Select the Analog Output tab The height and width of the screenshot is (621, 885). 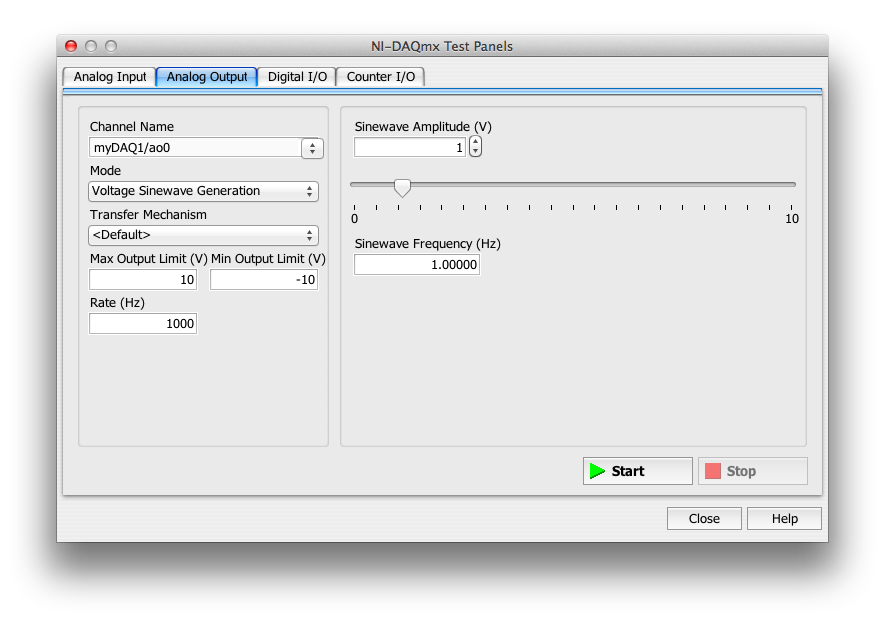click(207, 77)
